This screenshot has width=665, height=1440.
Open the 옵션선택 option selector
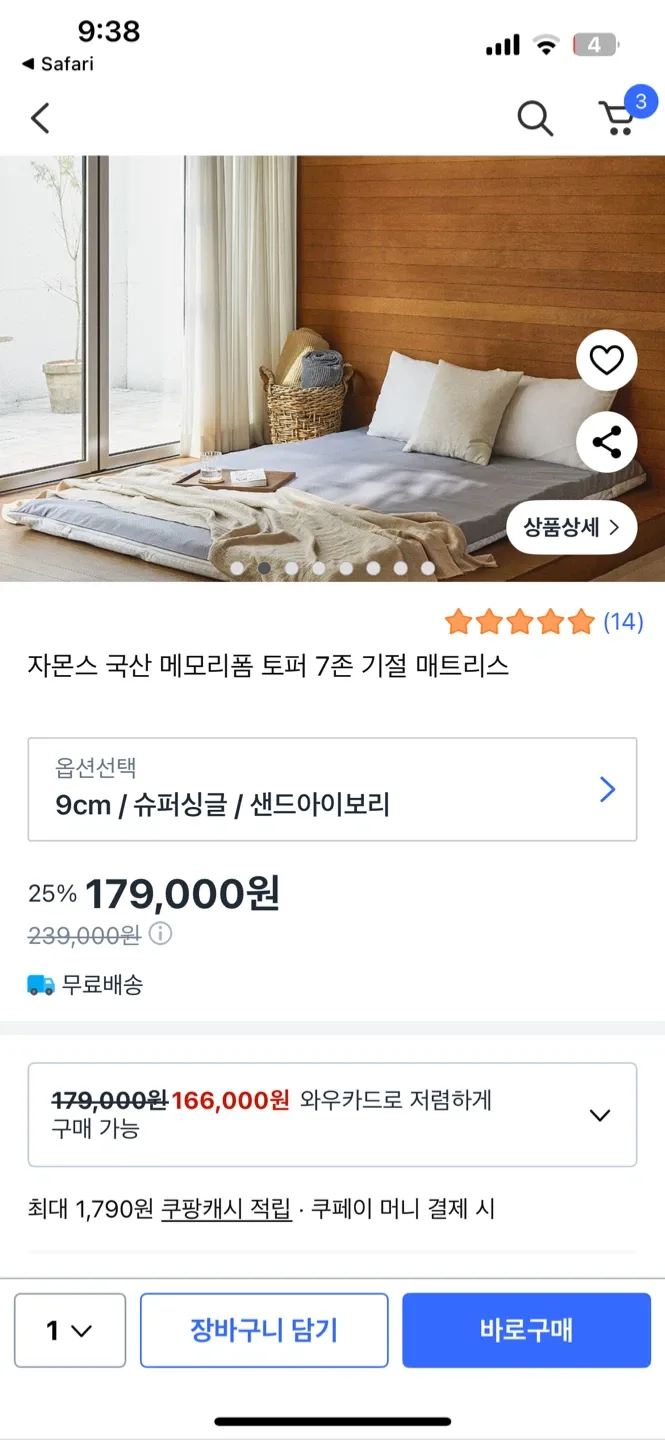(332, 789)
